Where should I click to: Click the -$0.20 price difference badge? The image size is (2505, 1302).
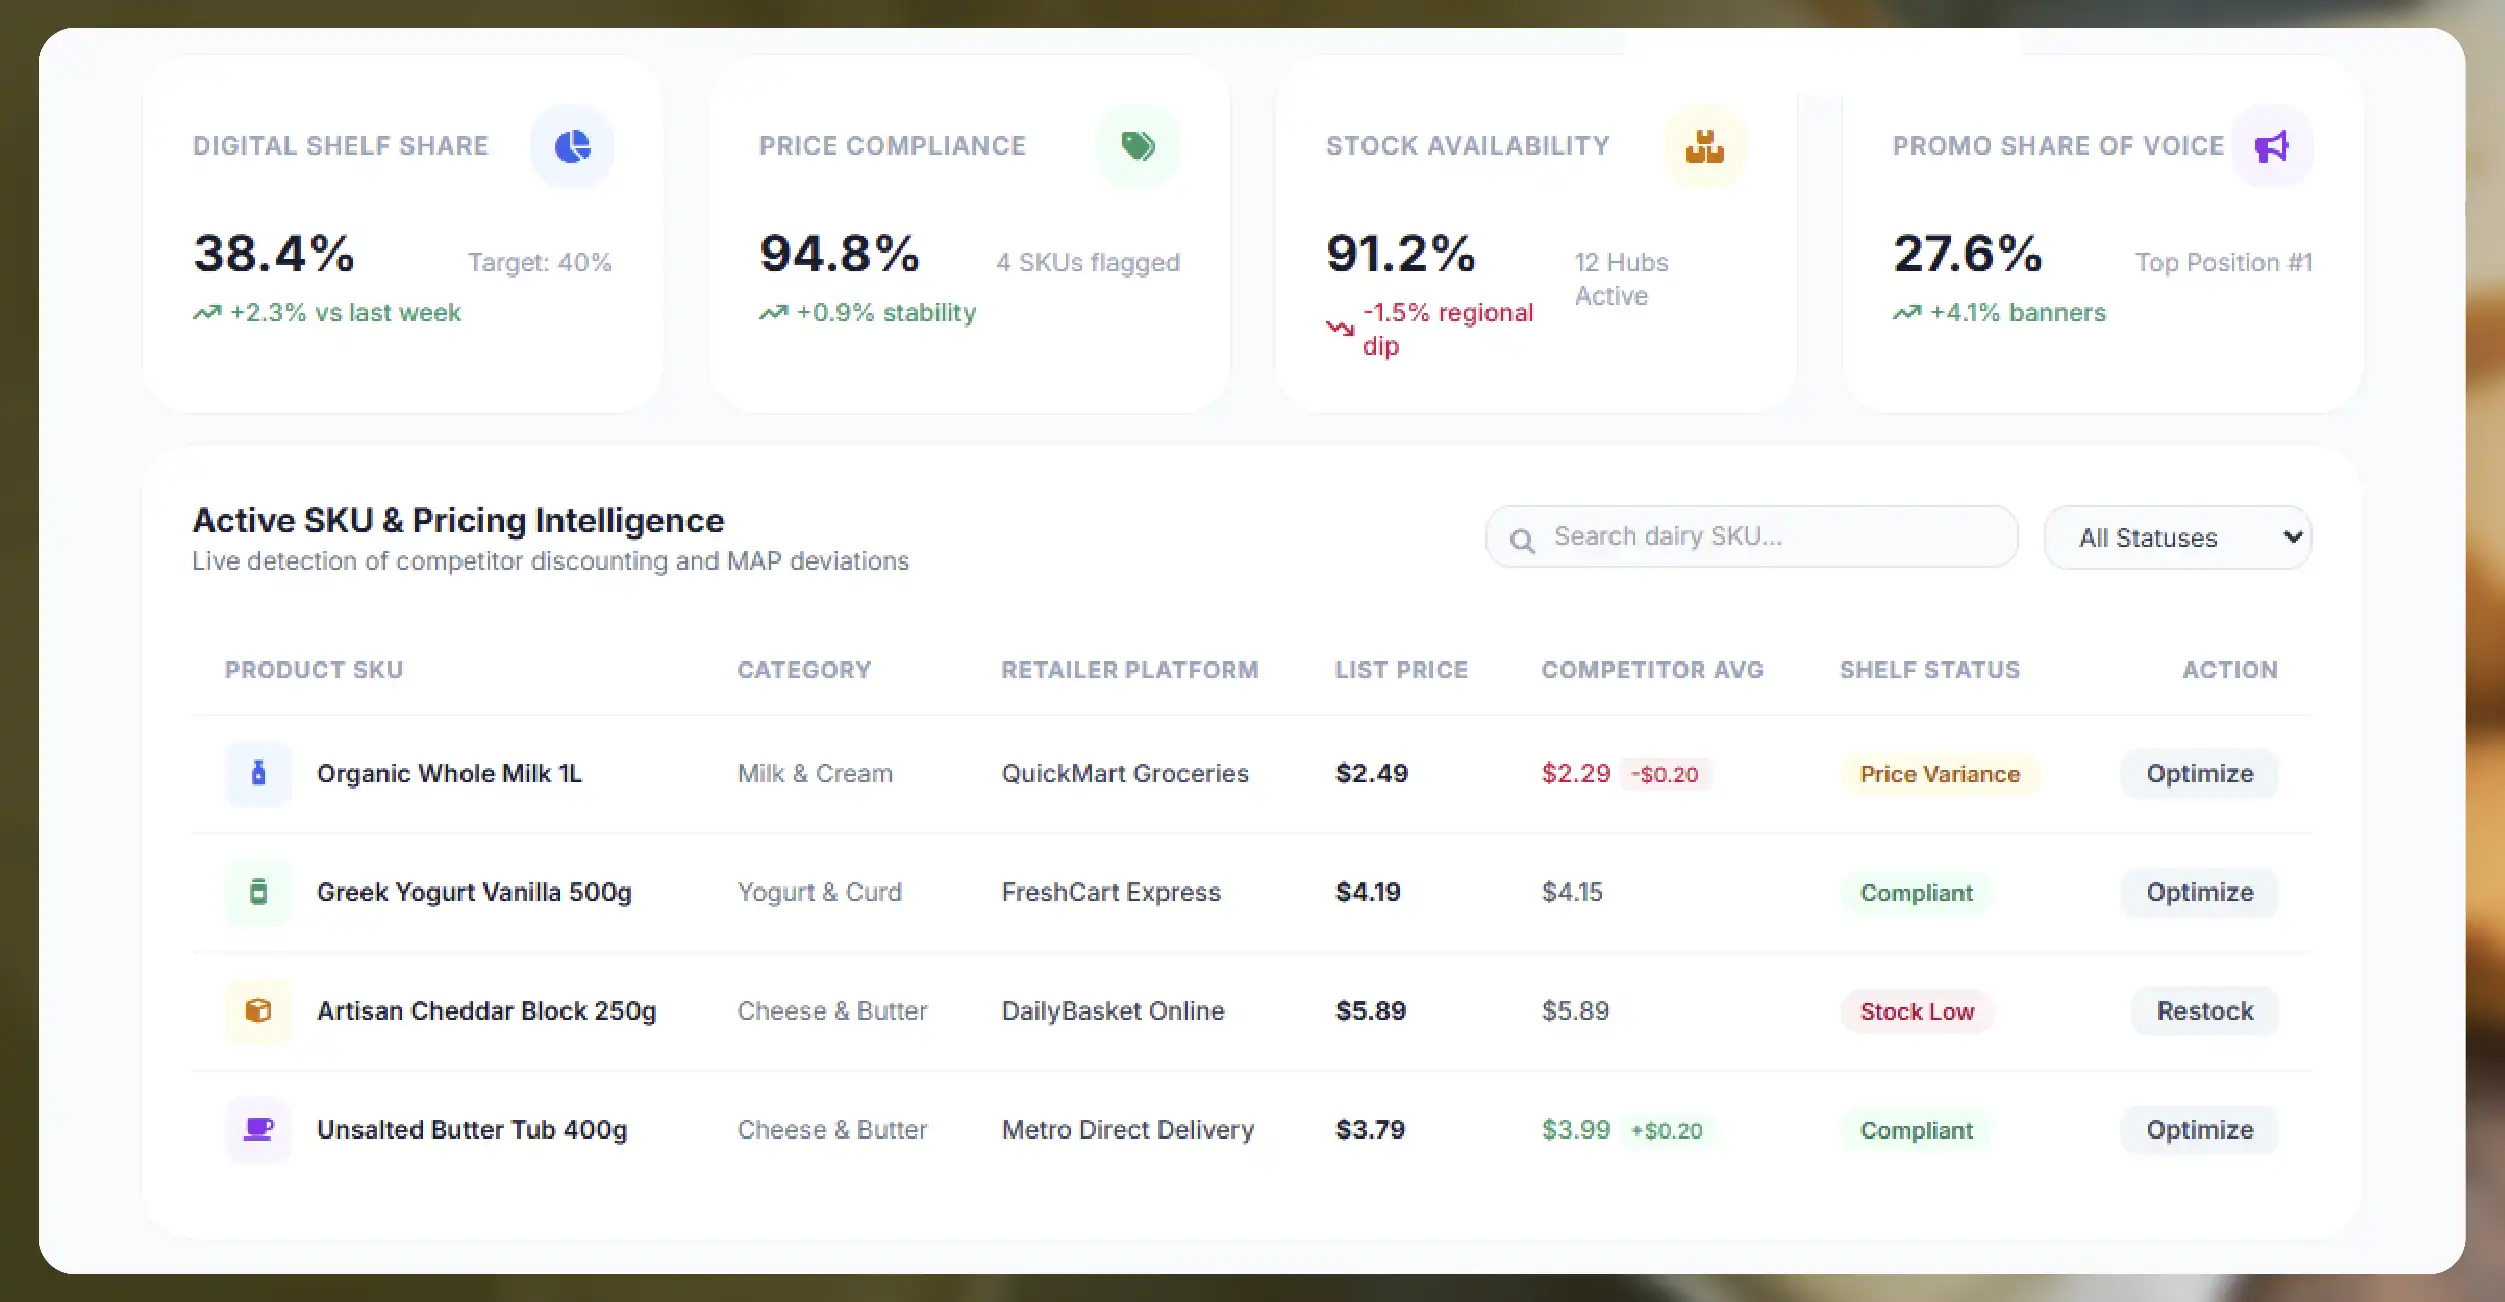[x=1665, y=774]
